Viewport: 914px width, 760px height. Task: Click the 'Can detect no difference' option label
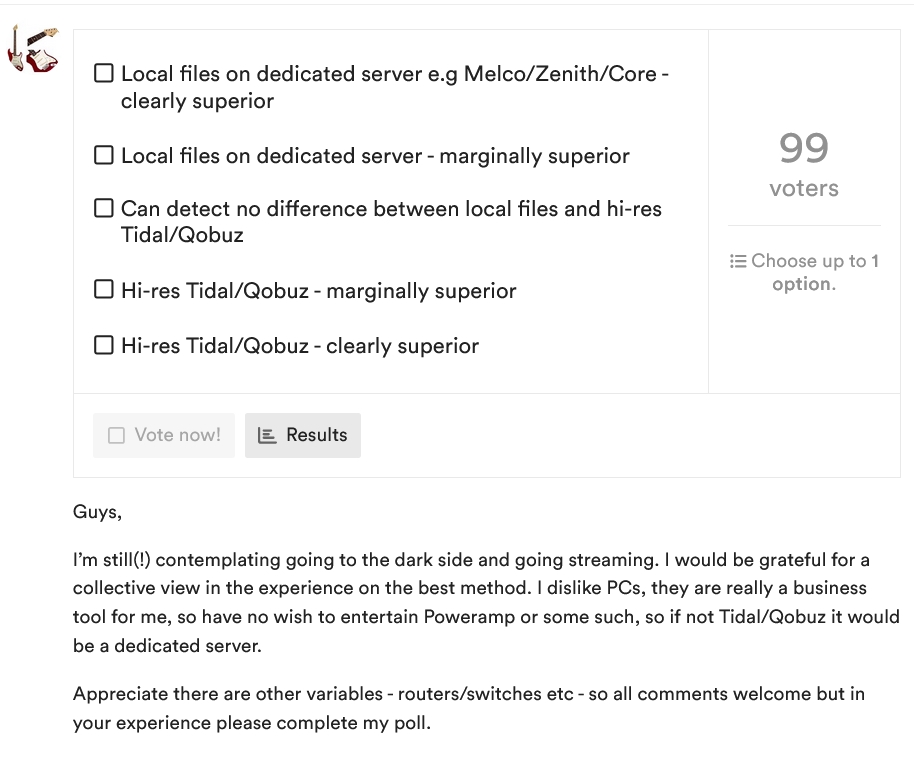(391, 222)
